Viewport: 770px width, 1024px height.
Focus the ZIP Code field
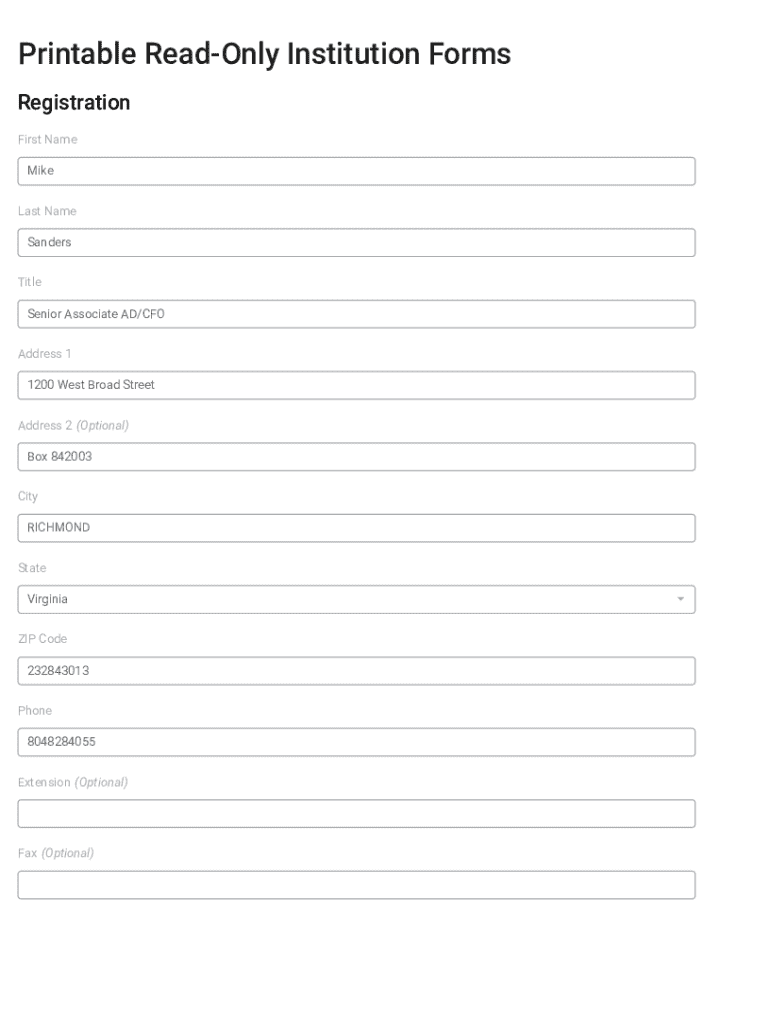[x=356, y=671]
